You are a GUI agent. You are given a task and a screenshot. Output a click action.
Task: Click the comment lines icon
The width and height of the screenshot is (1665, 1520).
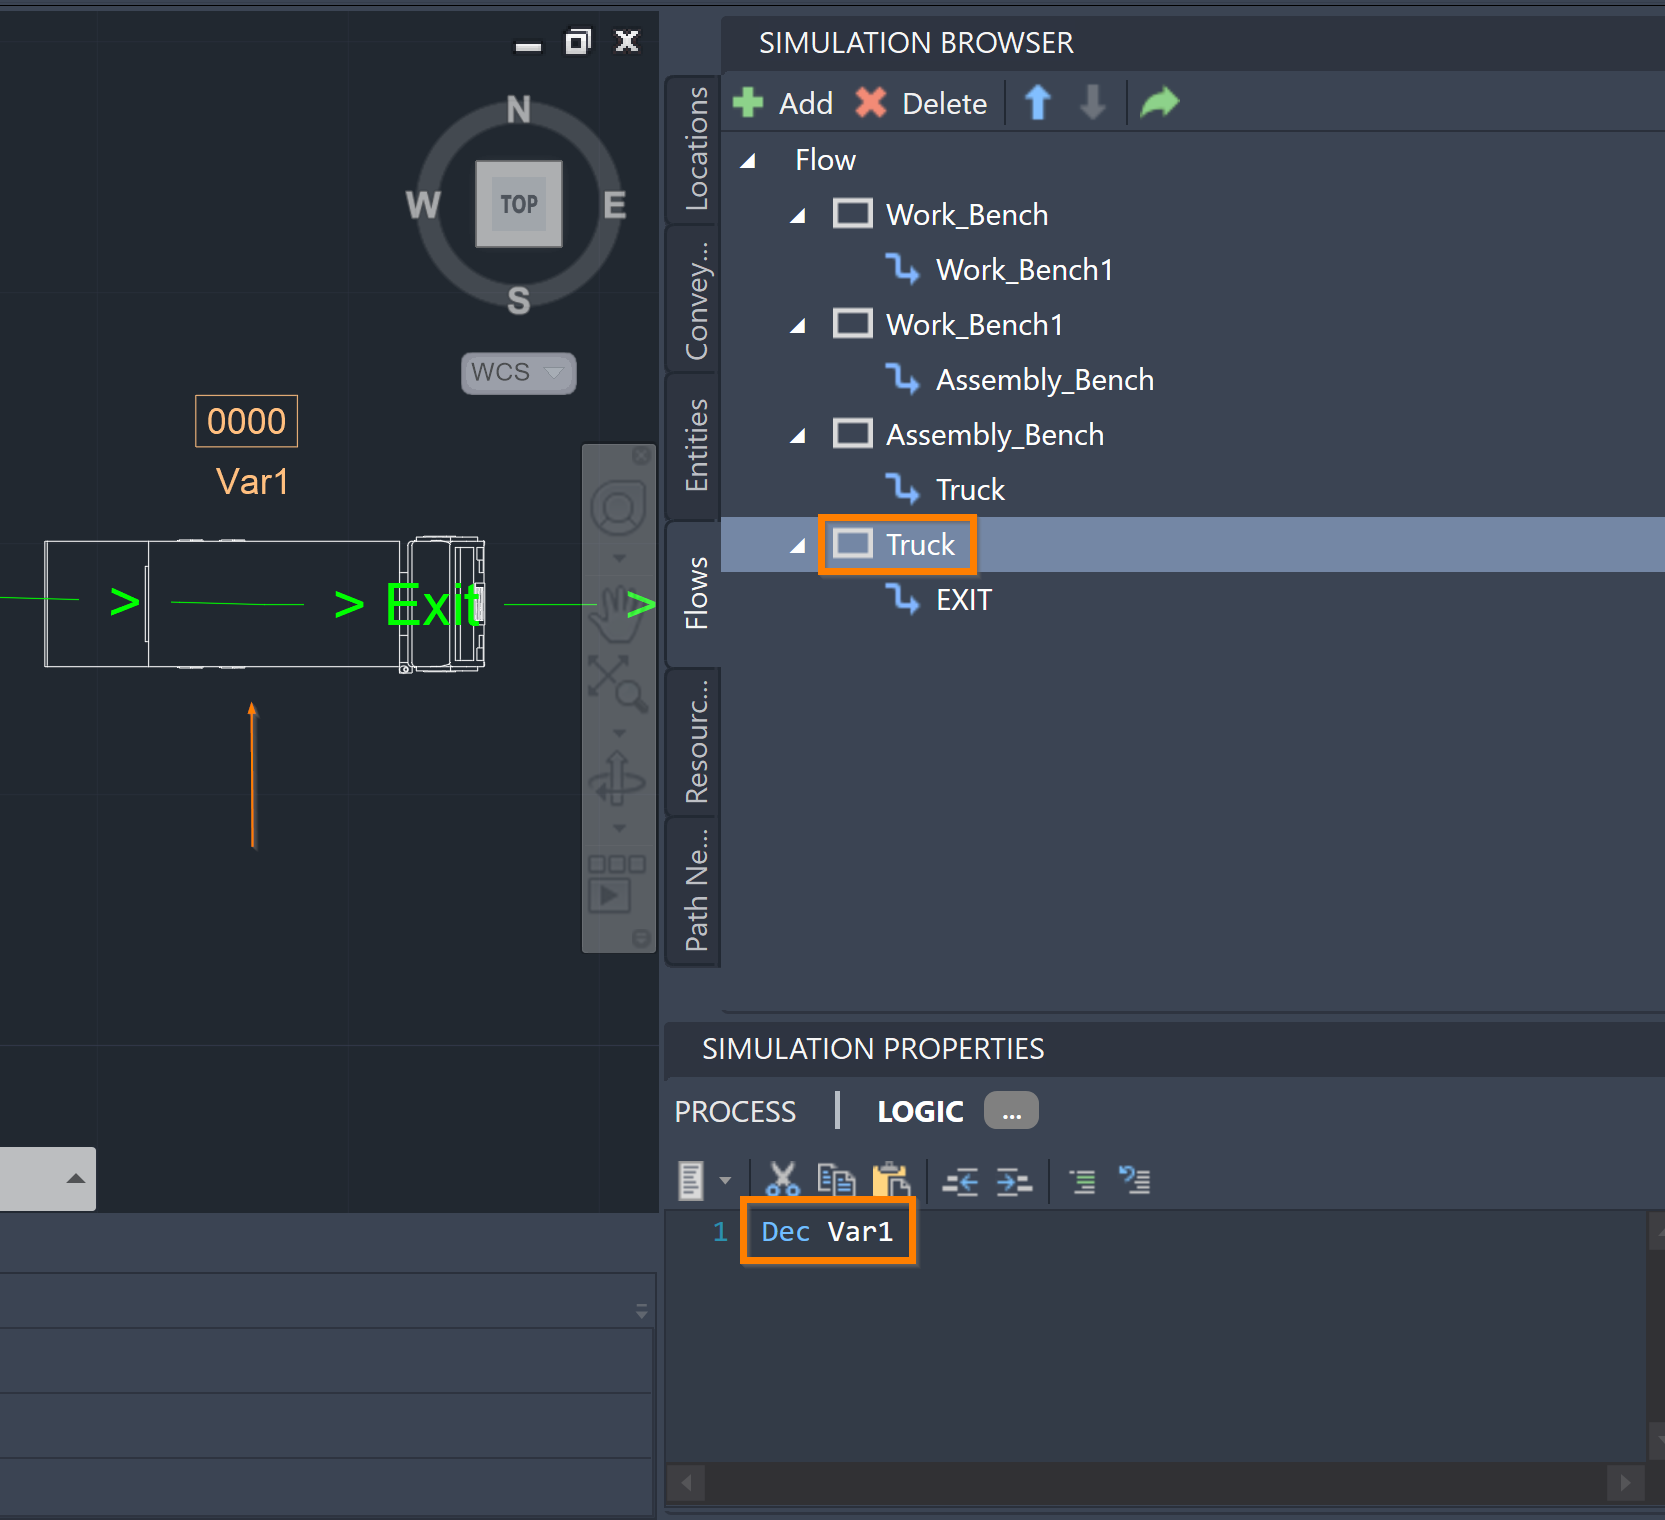1083,1182
